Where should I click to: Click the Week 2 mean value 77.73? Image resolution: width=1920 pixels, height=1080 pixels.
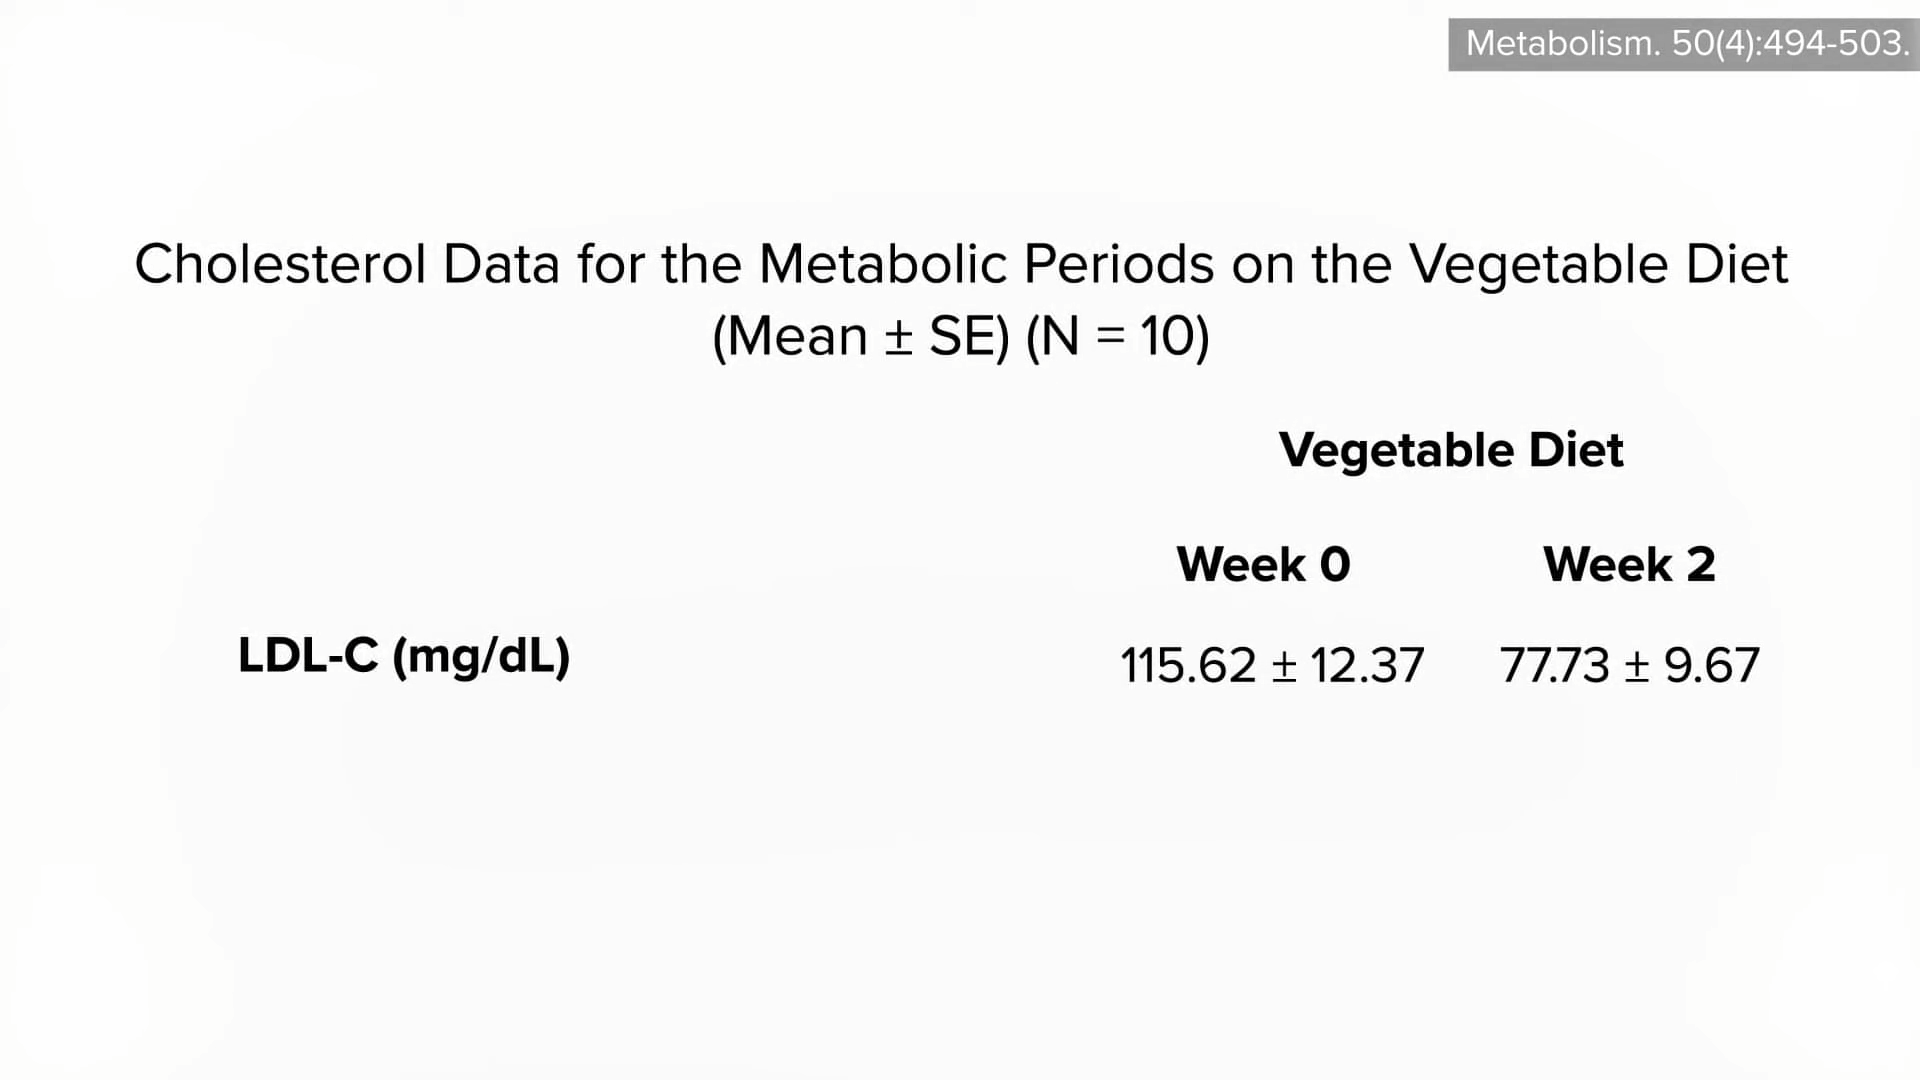[x=1554, y=666]
